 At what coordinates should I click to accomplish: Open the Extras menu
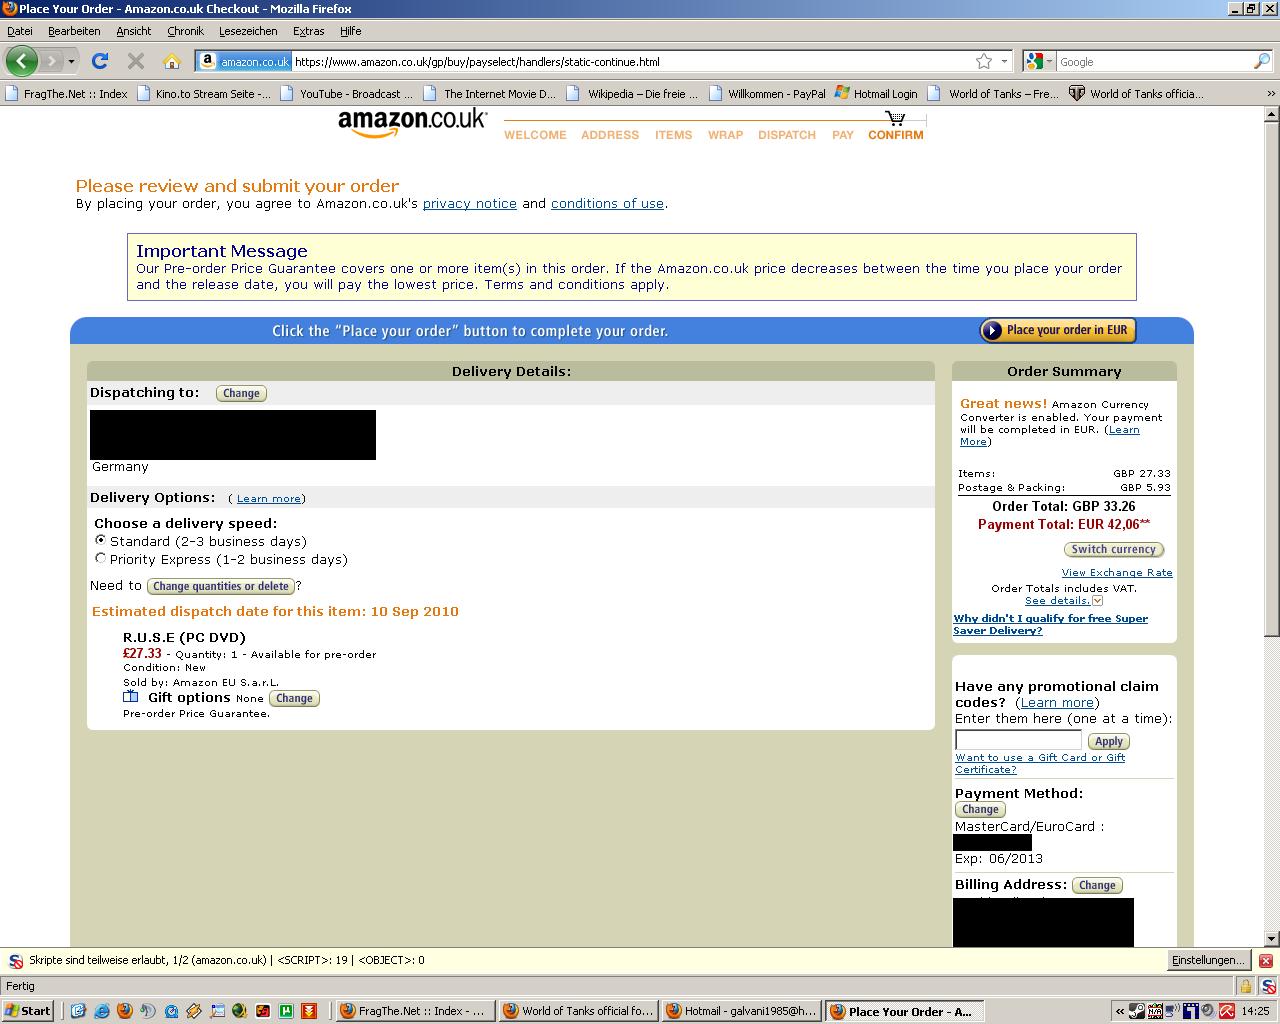(308, 31)
